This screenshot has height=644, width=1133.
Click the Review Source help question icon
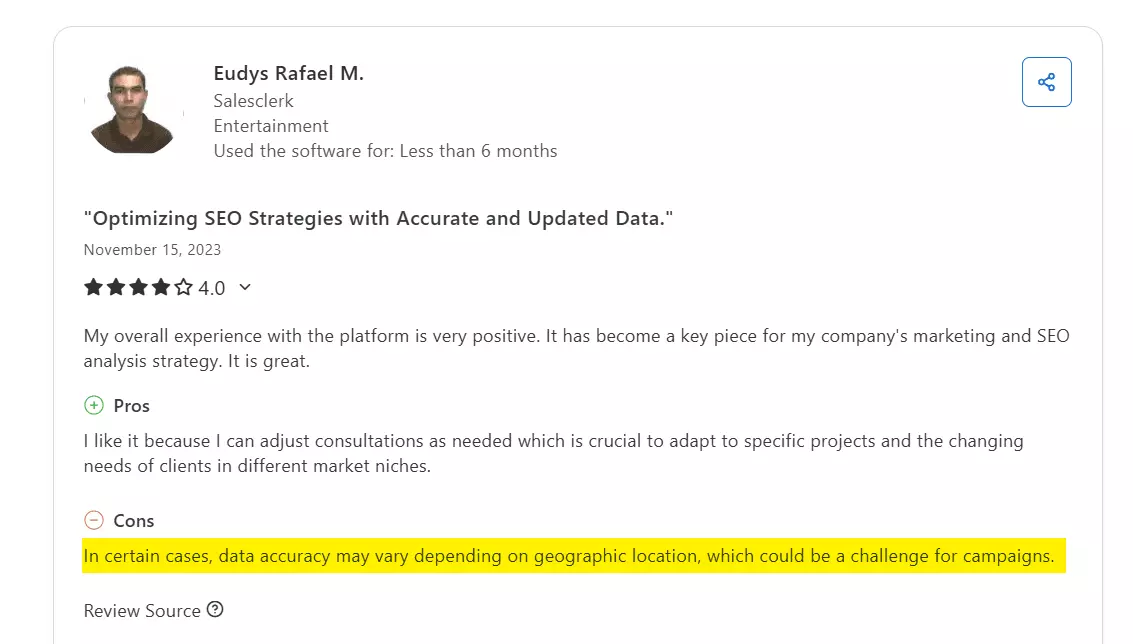pos(215,609)
